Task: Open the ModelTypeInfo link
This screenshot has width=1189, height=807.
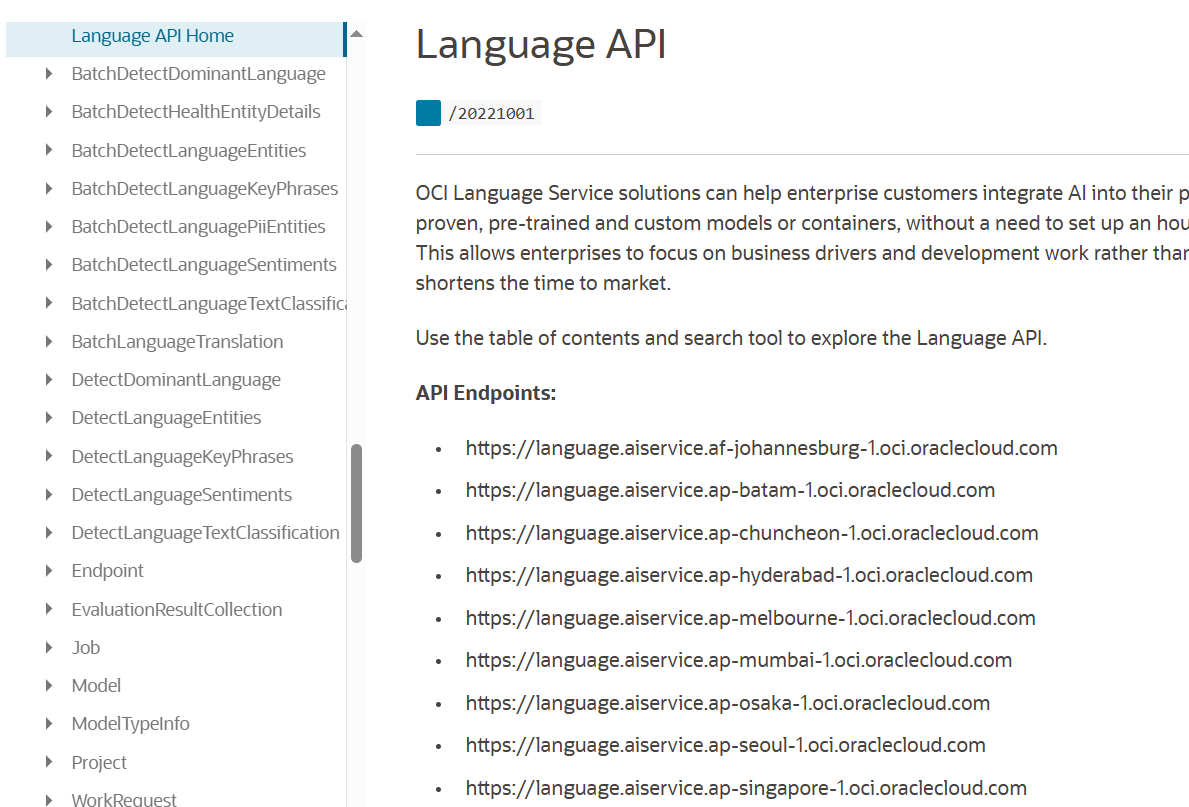Action: [130, 724]
